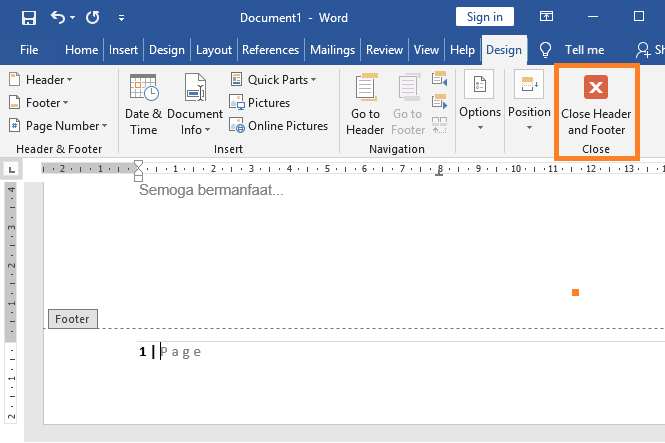Open the Document Info menu
Image resolution: width=665 pixels, height=443 pixels.
195,104
